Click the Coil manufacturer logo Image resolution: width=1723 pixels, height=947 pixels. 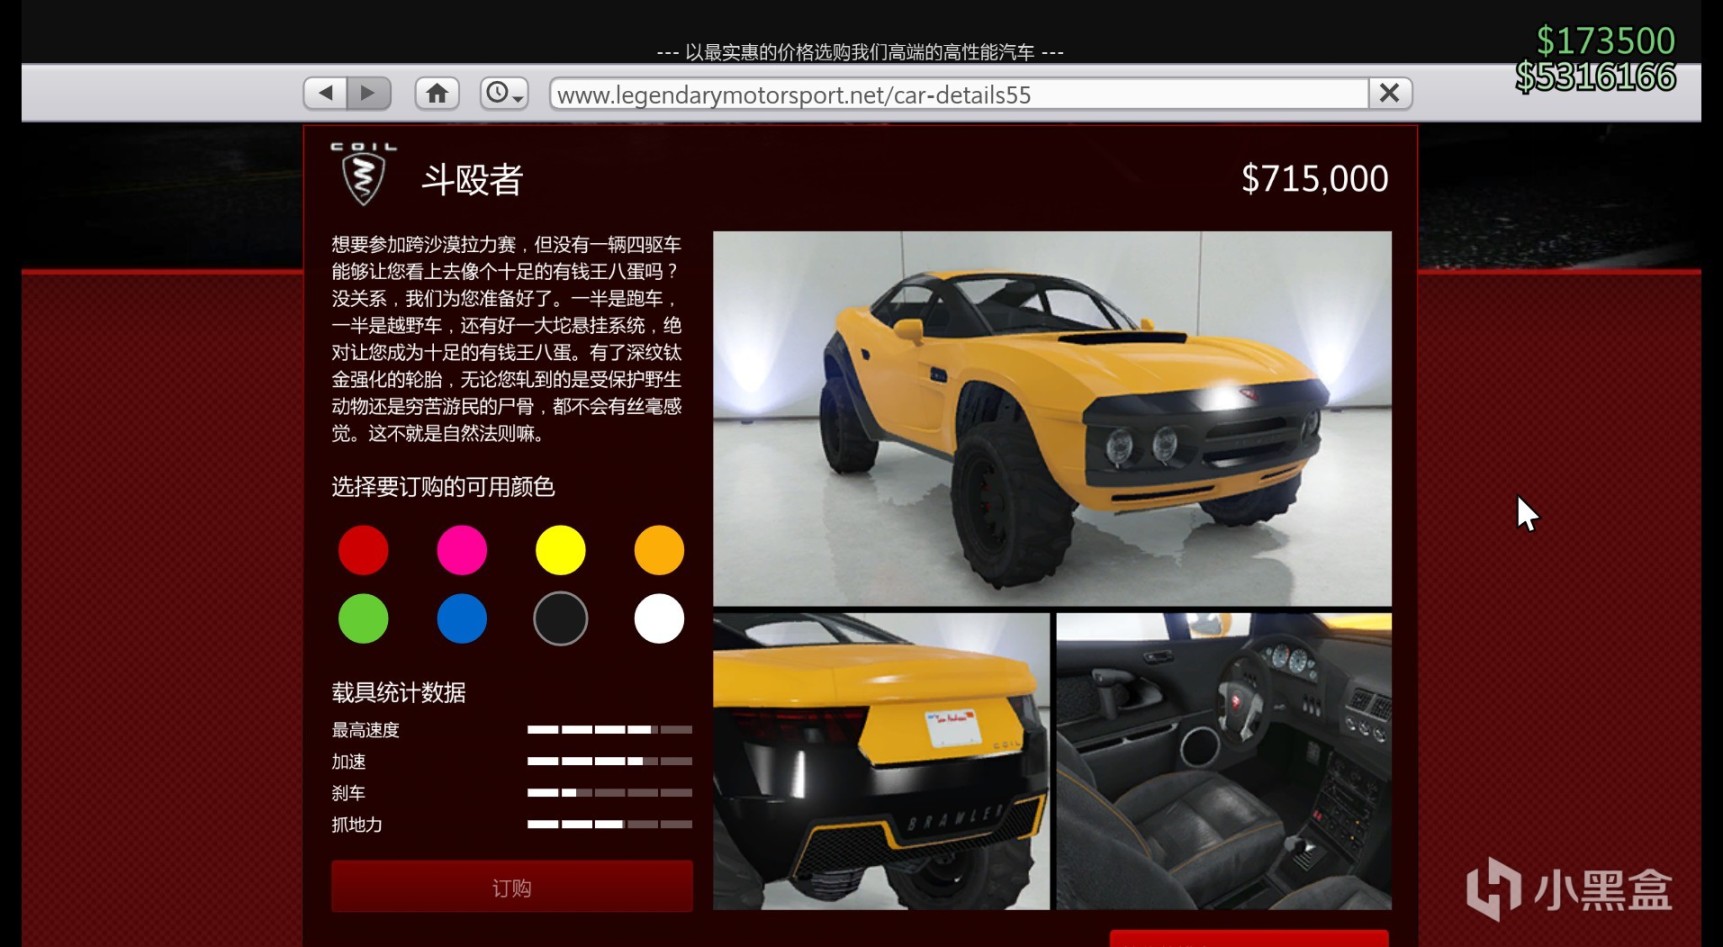pos(363,174)
